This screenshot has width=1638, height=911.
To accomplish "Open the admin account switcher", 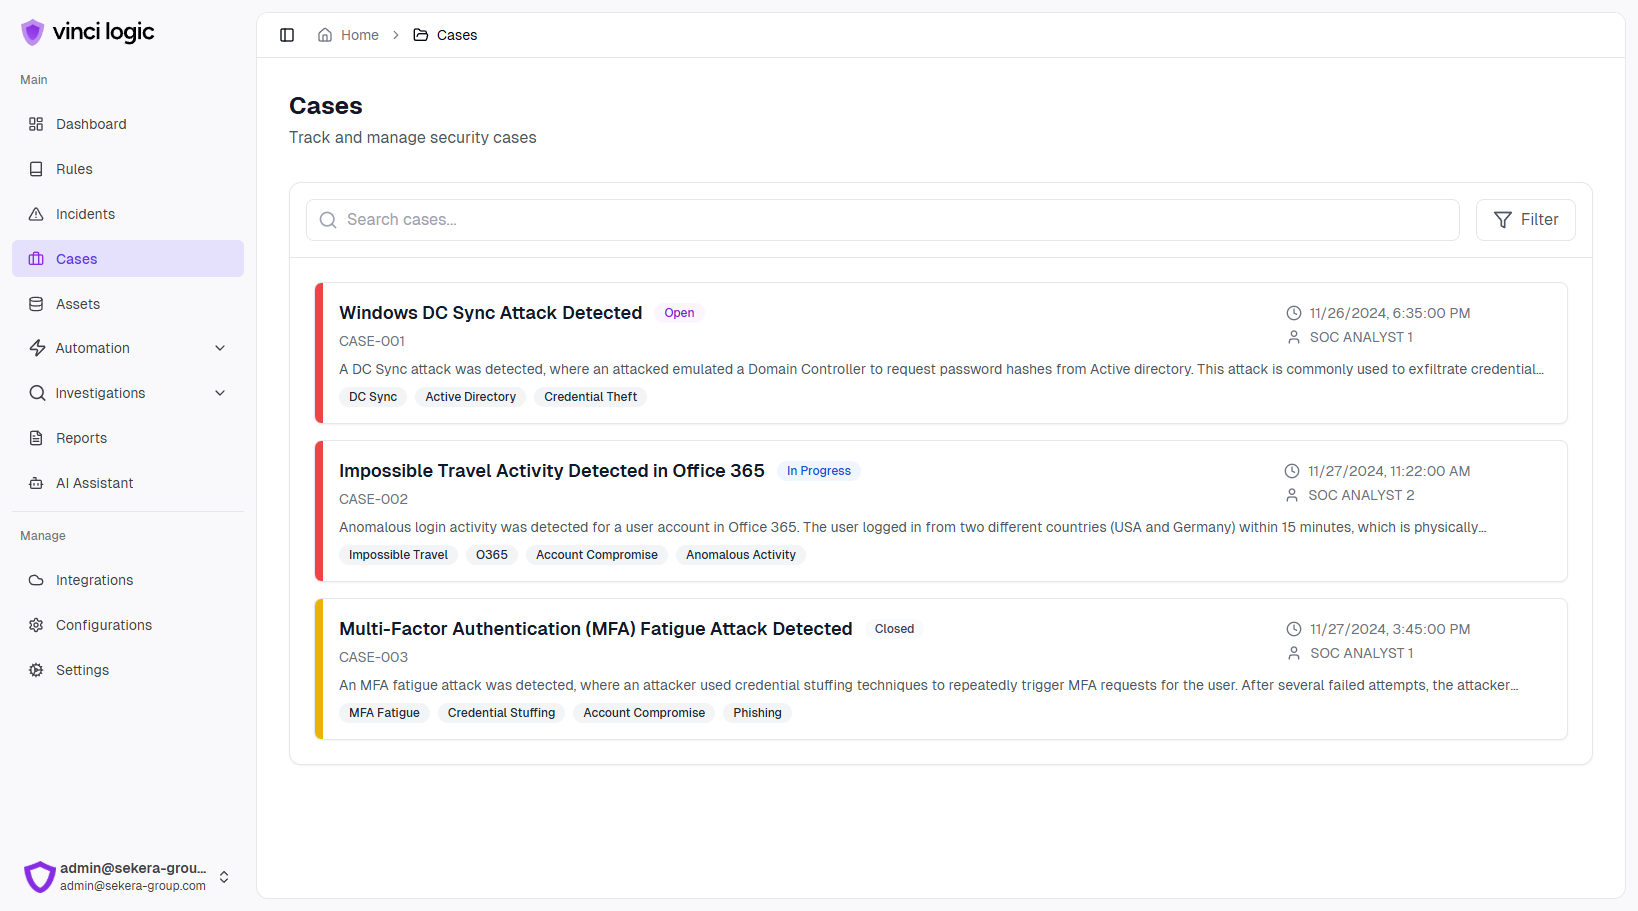I will [224, 877].
